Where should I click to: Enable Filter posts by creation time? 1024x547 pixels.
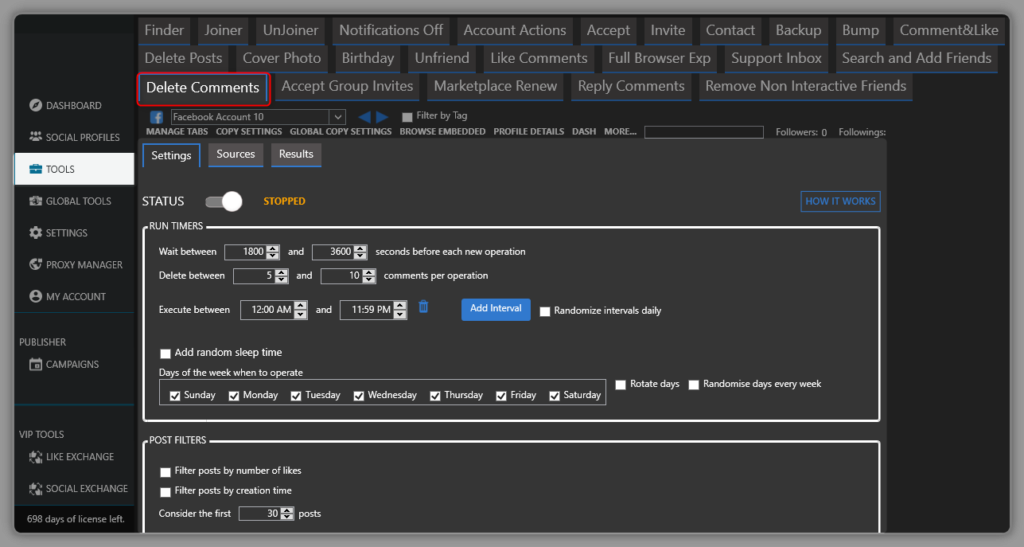[x=165, y=492]
